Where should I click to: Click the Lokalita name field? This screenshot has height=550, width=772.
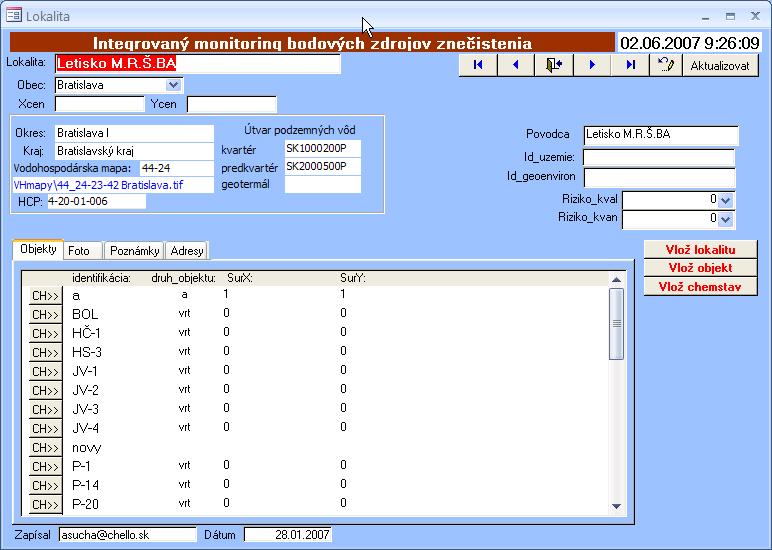[x=197, y=64]
